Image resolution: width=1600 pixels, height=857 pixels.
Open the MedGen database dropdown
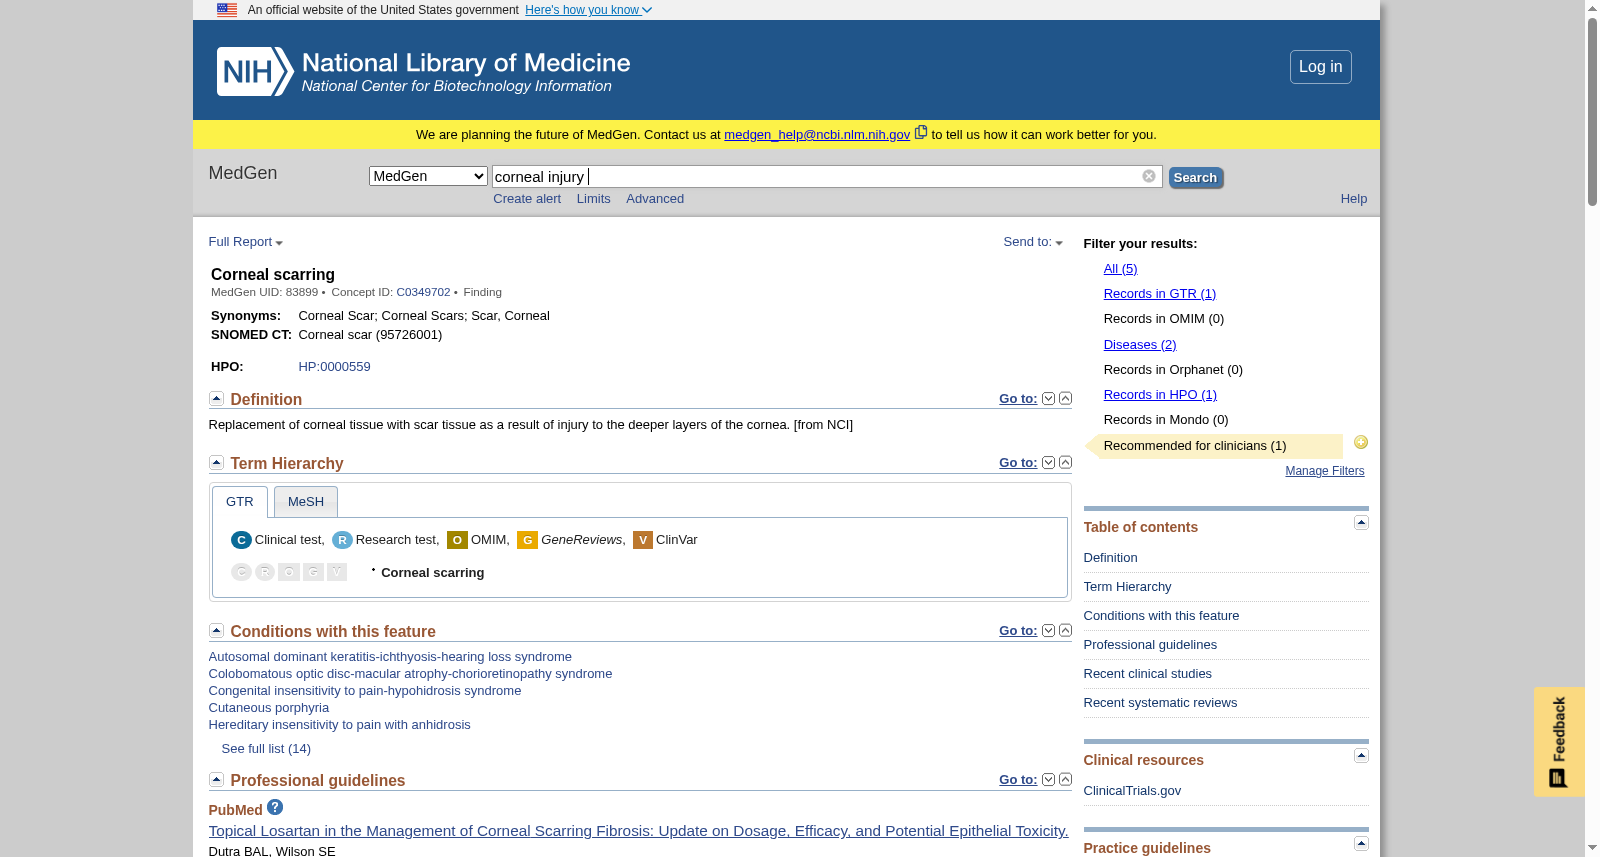[428, 176]
